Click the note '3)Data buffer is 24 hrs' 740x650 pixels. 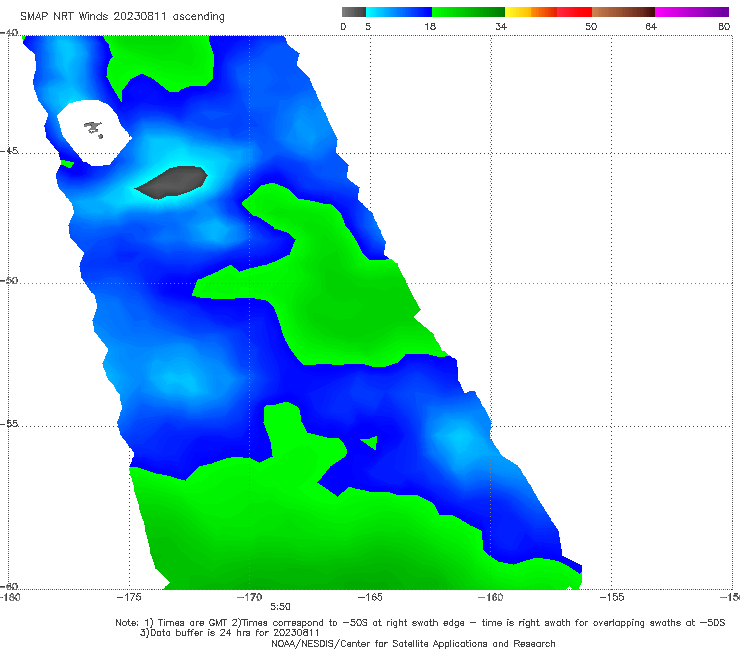[x=230, y=633]
